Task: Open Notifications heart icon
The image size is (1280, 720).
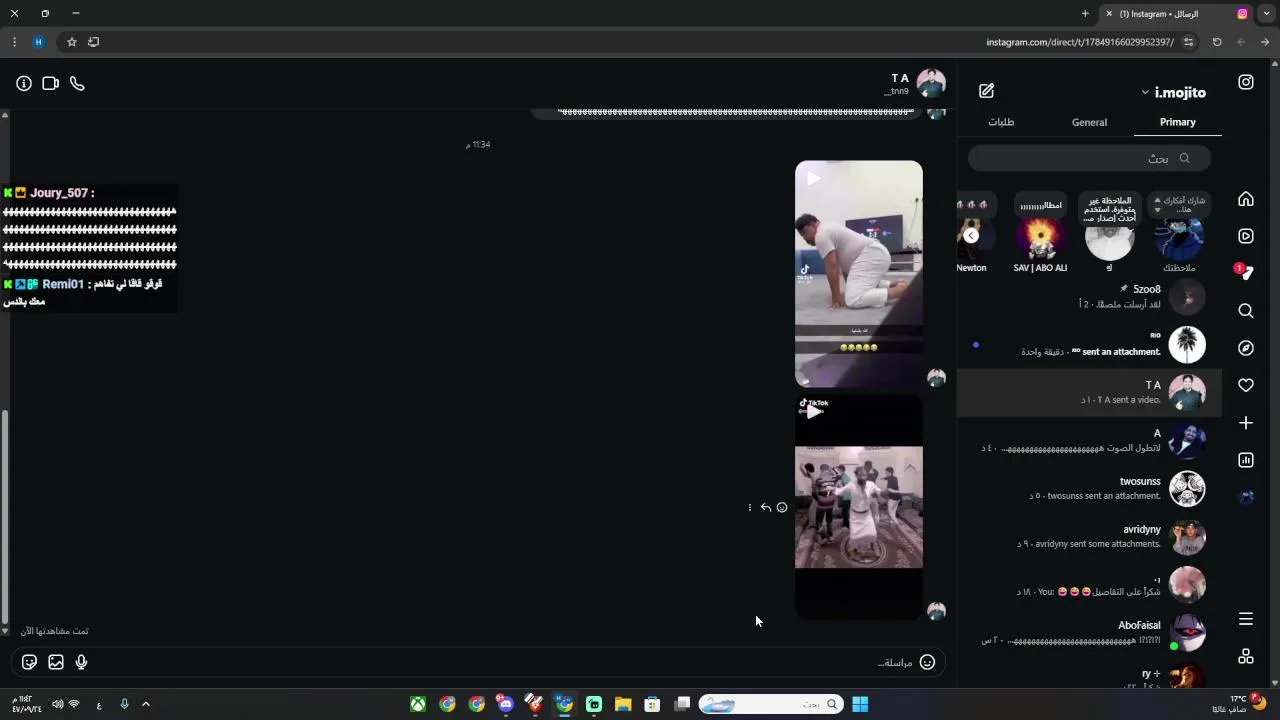Action: click(1246, 385)
